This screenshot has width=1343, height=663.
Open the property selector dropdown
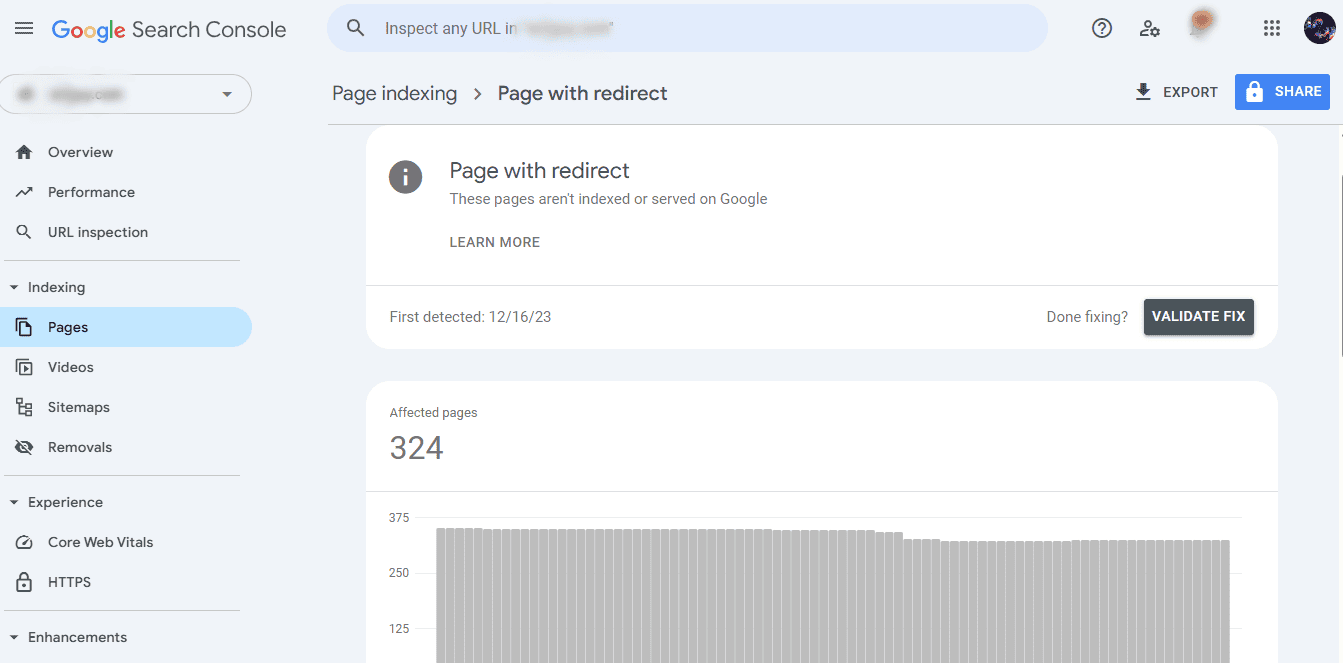125,94
